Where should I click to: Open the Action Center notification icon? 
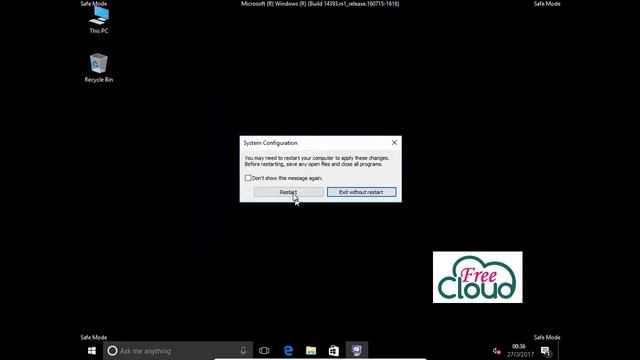pos(546,351)
